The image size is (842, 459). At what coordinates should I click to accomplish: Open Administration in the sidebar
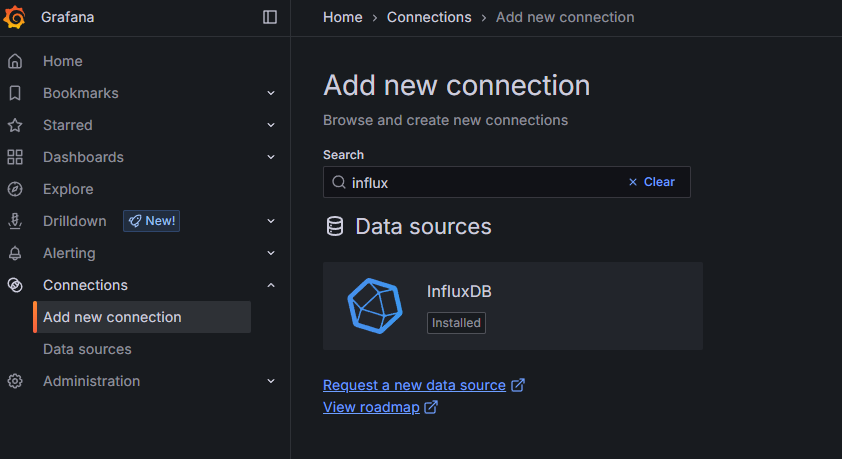click(91, 381)
